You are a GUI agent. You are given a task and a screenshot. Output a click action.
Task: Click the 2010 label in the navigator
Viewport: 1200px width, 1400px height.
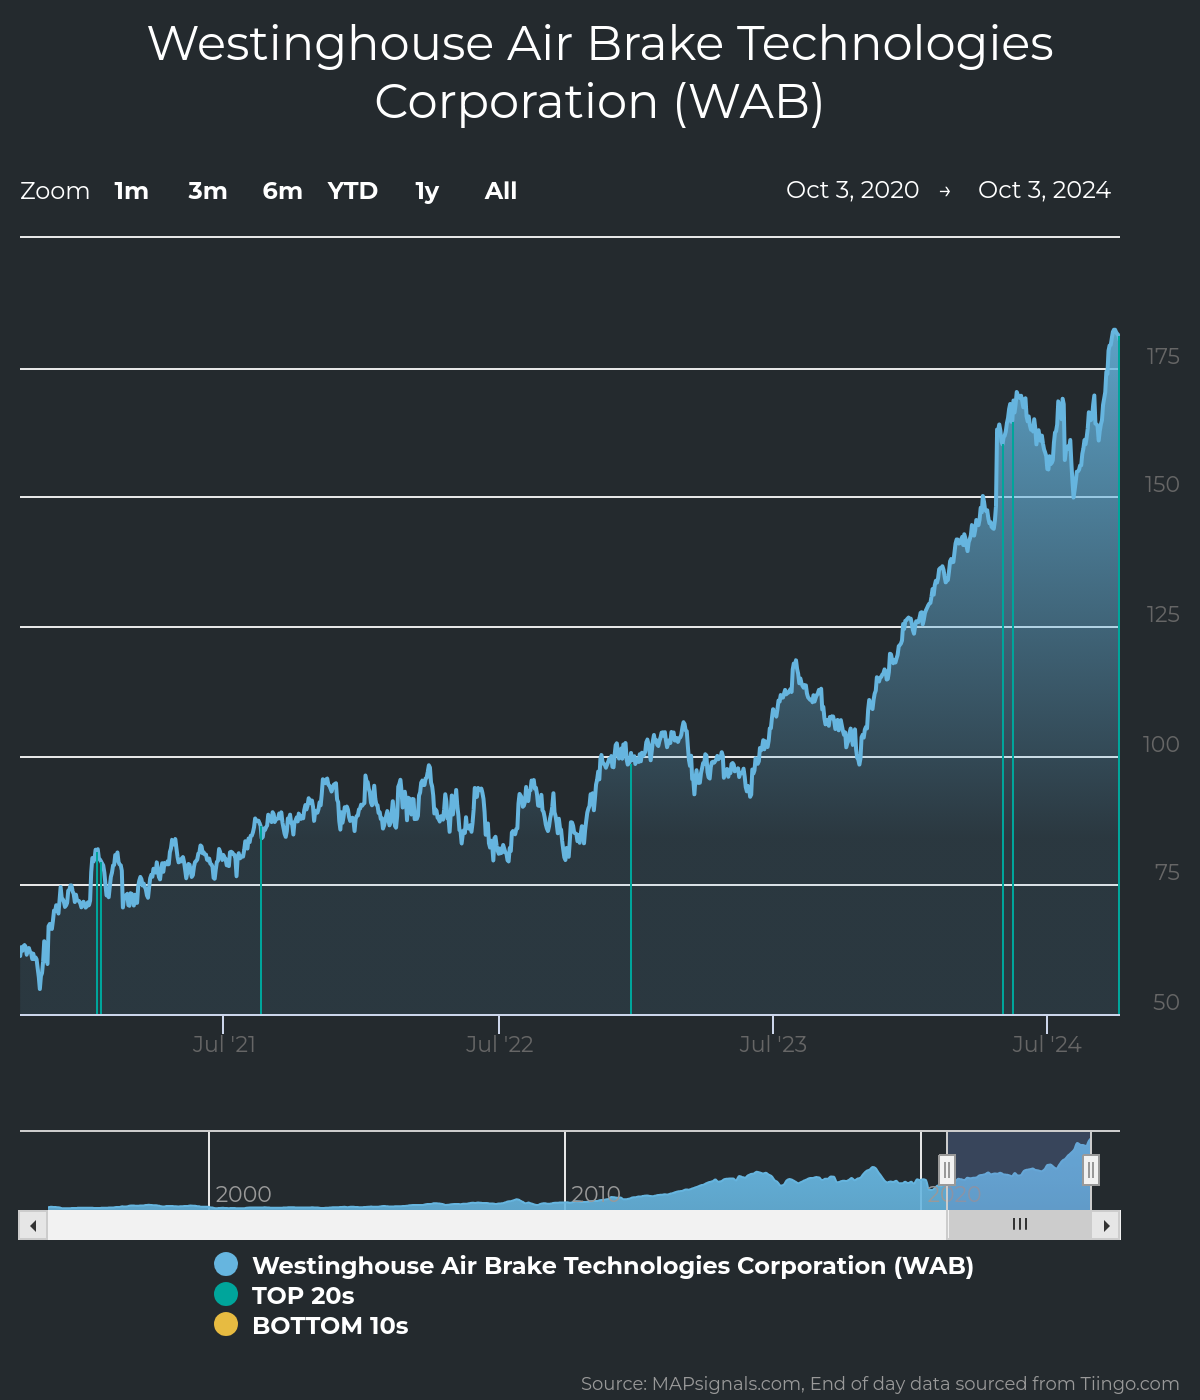click(x=596, y=1195)
